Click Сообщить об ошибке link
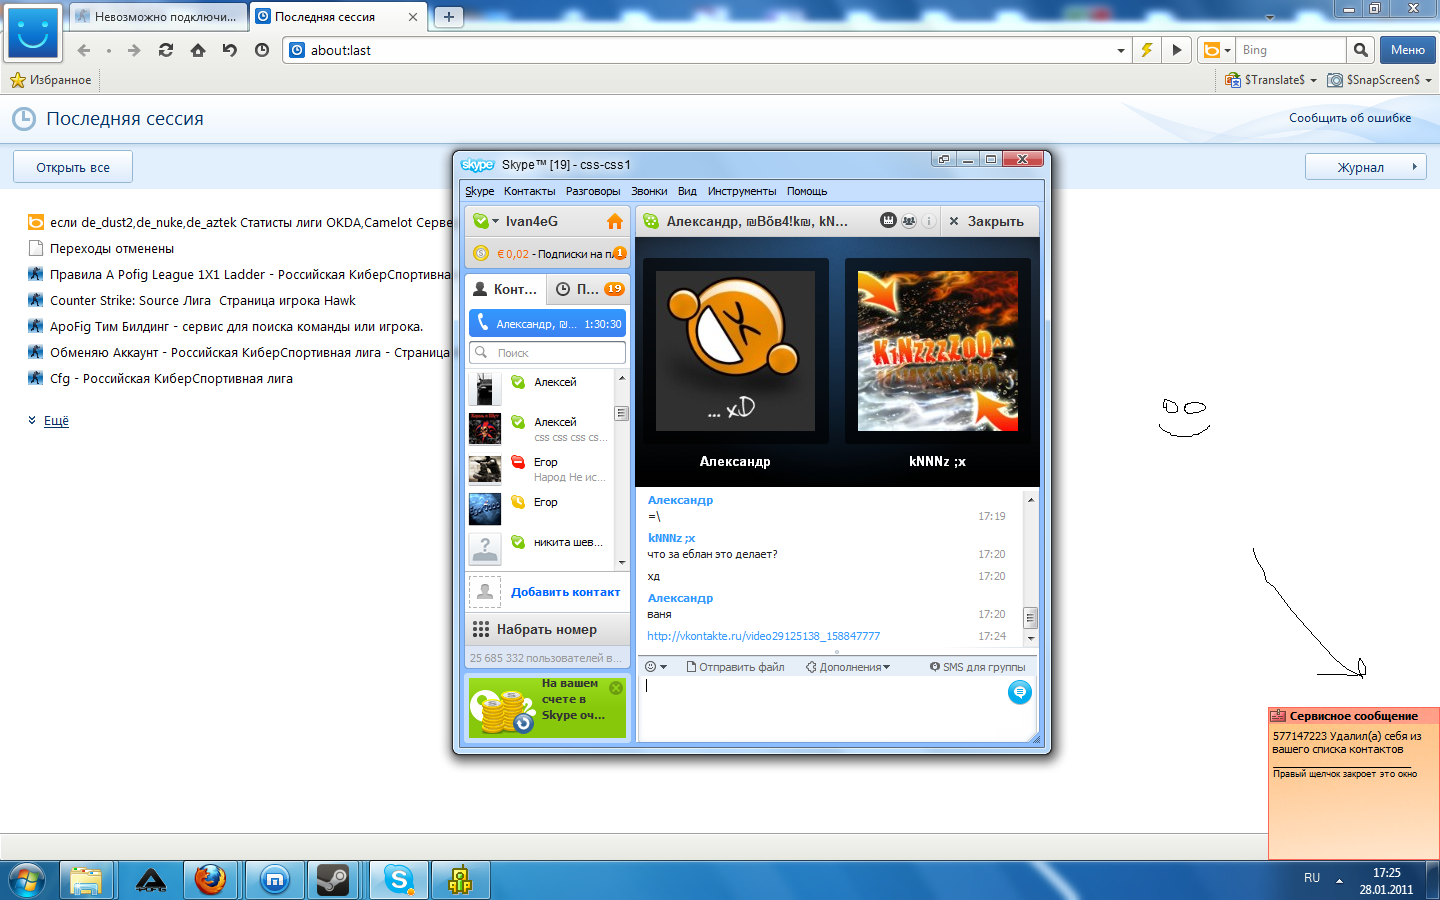Screen dimensions: 1440x900 click(x=1350, y=118)
